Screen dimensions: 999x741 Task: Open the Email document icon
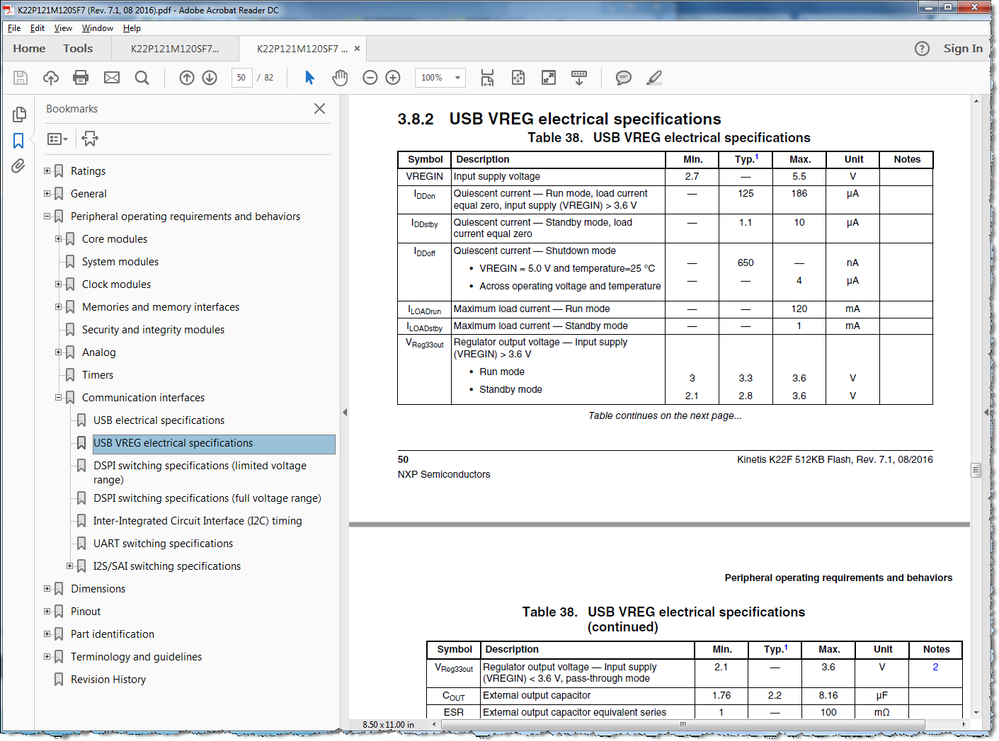[x=111, y=77]
